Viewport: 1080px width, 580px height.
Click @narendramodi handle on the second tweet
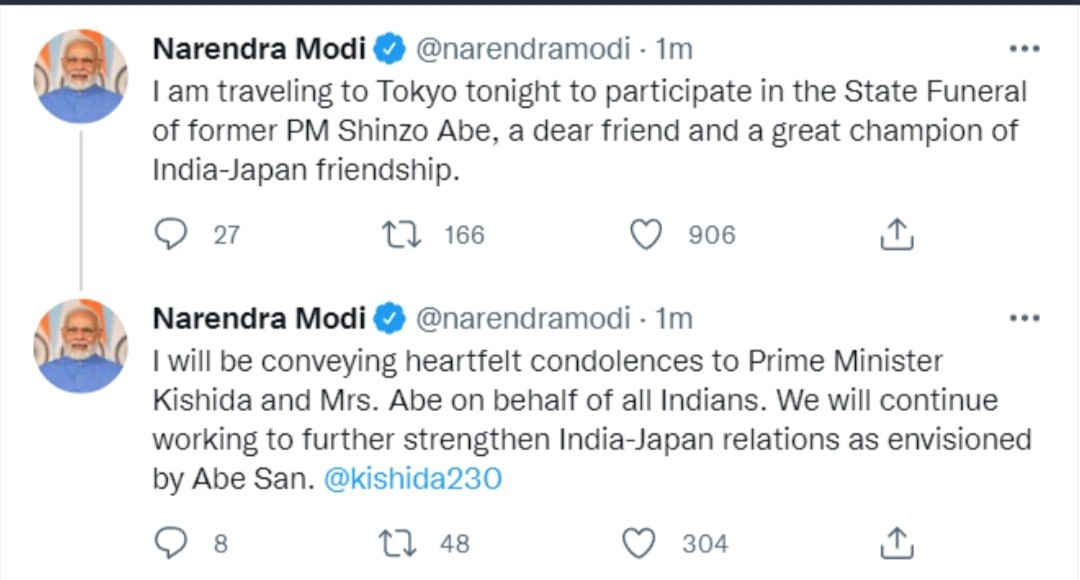pyautogui.click(x=522, y=319)
